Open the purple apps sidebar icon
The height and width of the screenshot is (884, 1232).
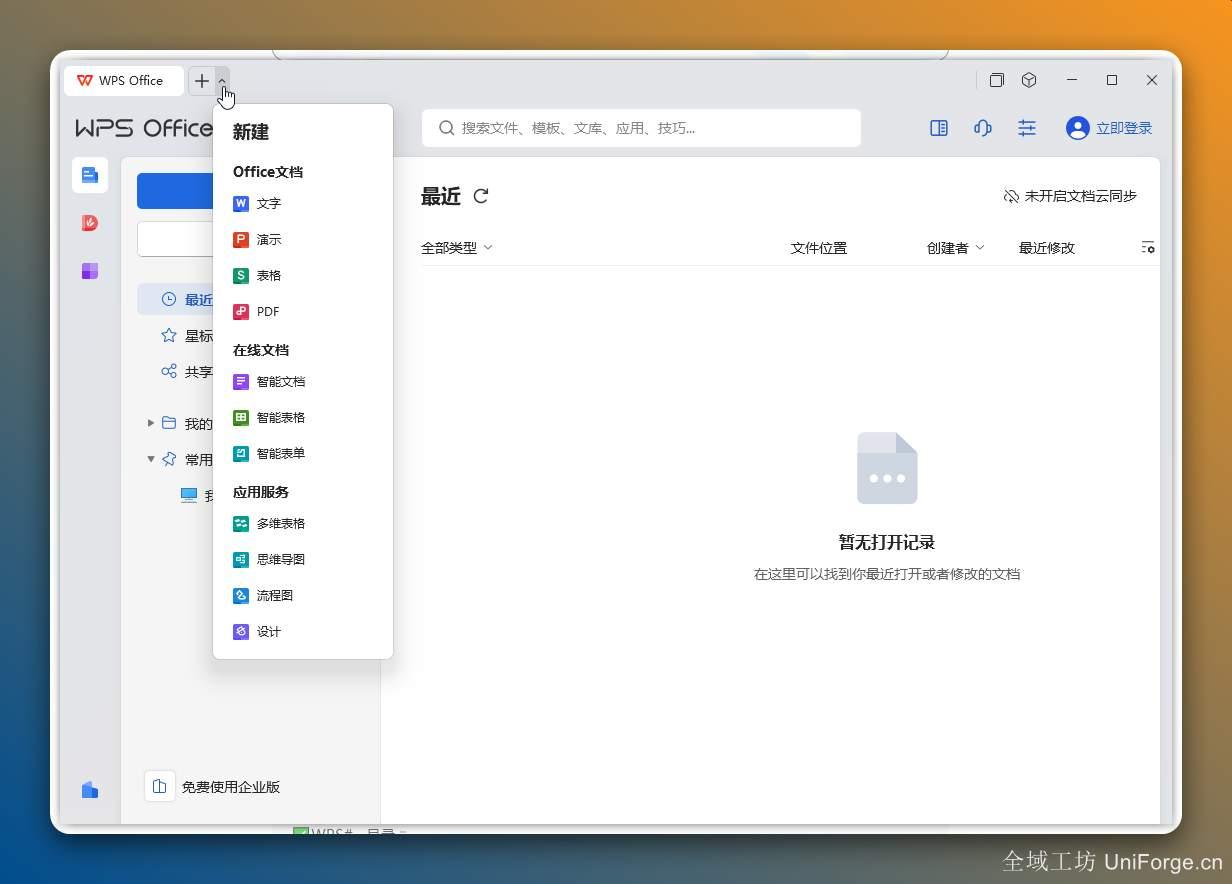coord(90,271)
